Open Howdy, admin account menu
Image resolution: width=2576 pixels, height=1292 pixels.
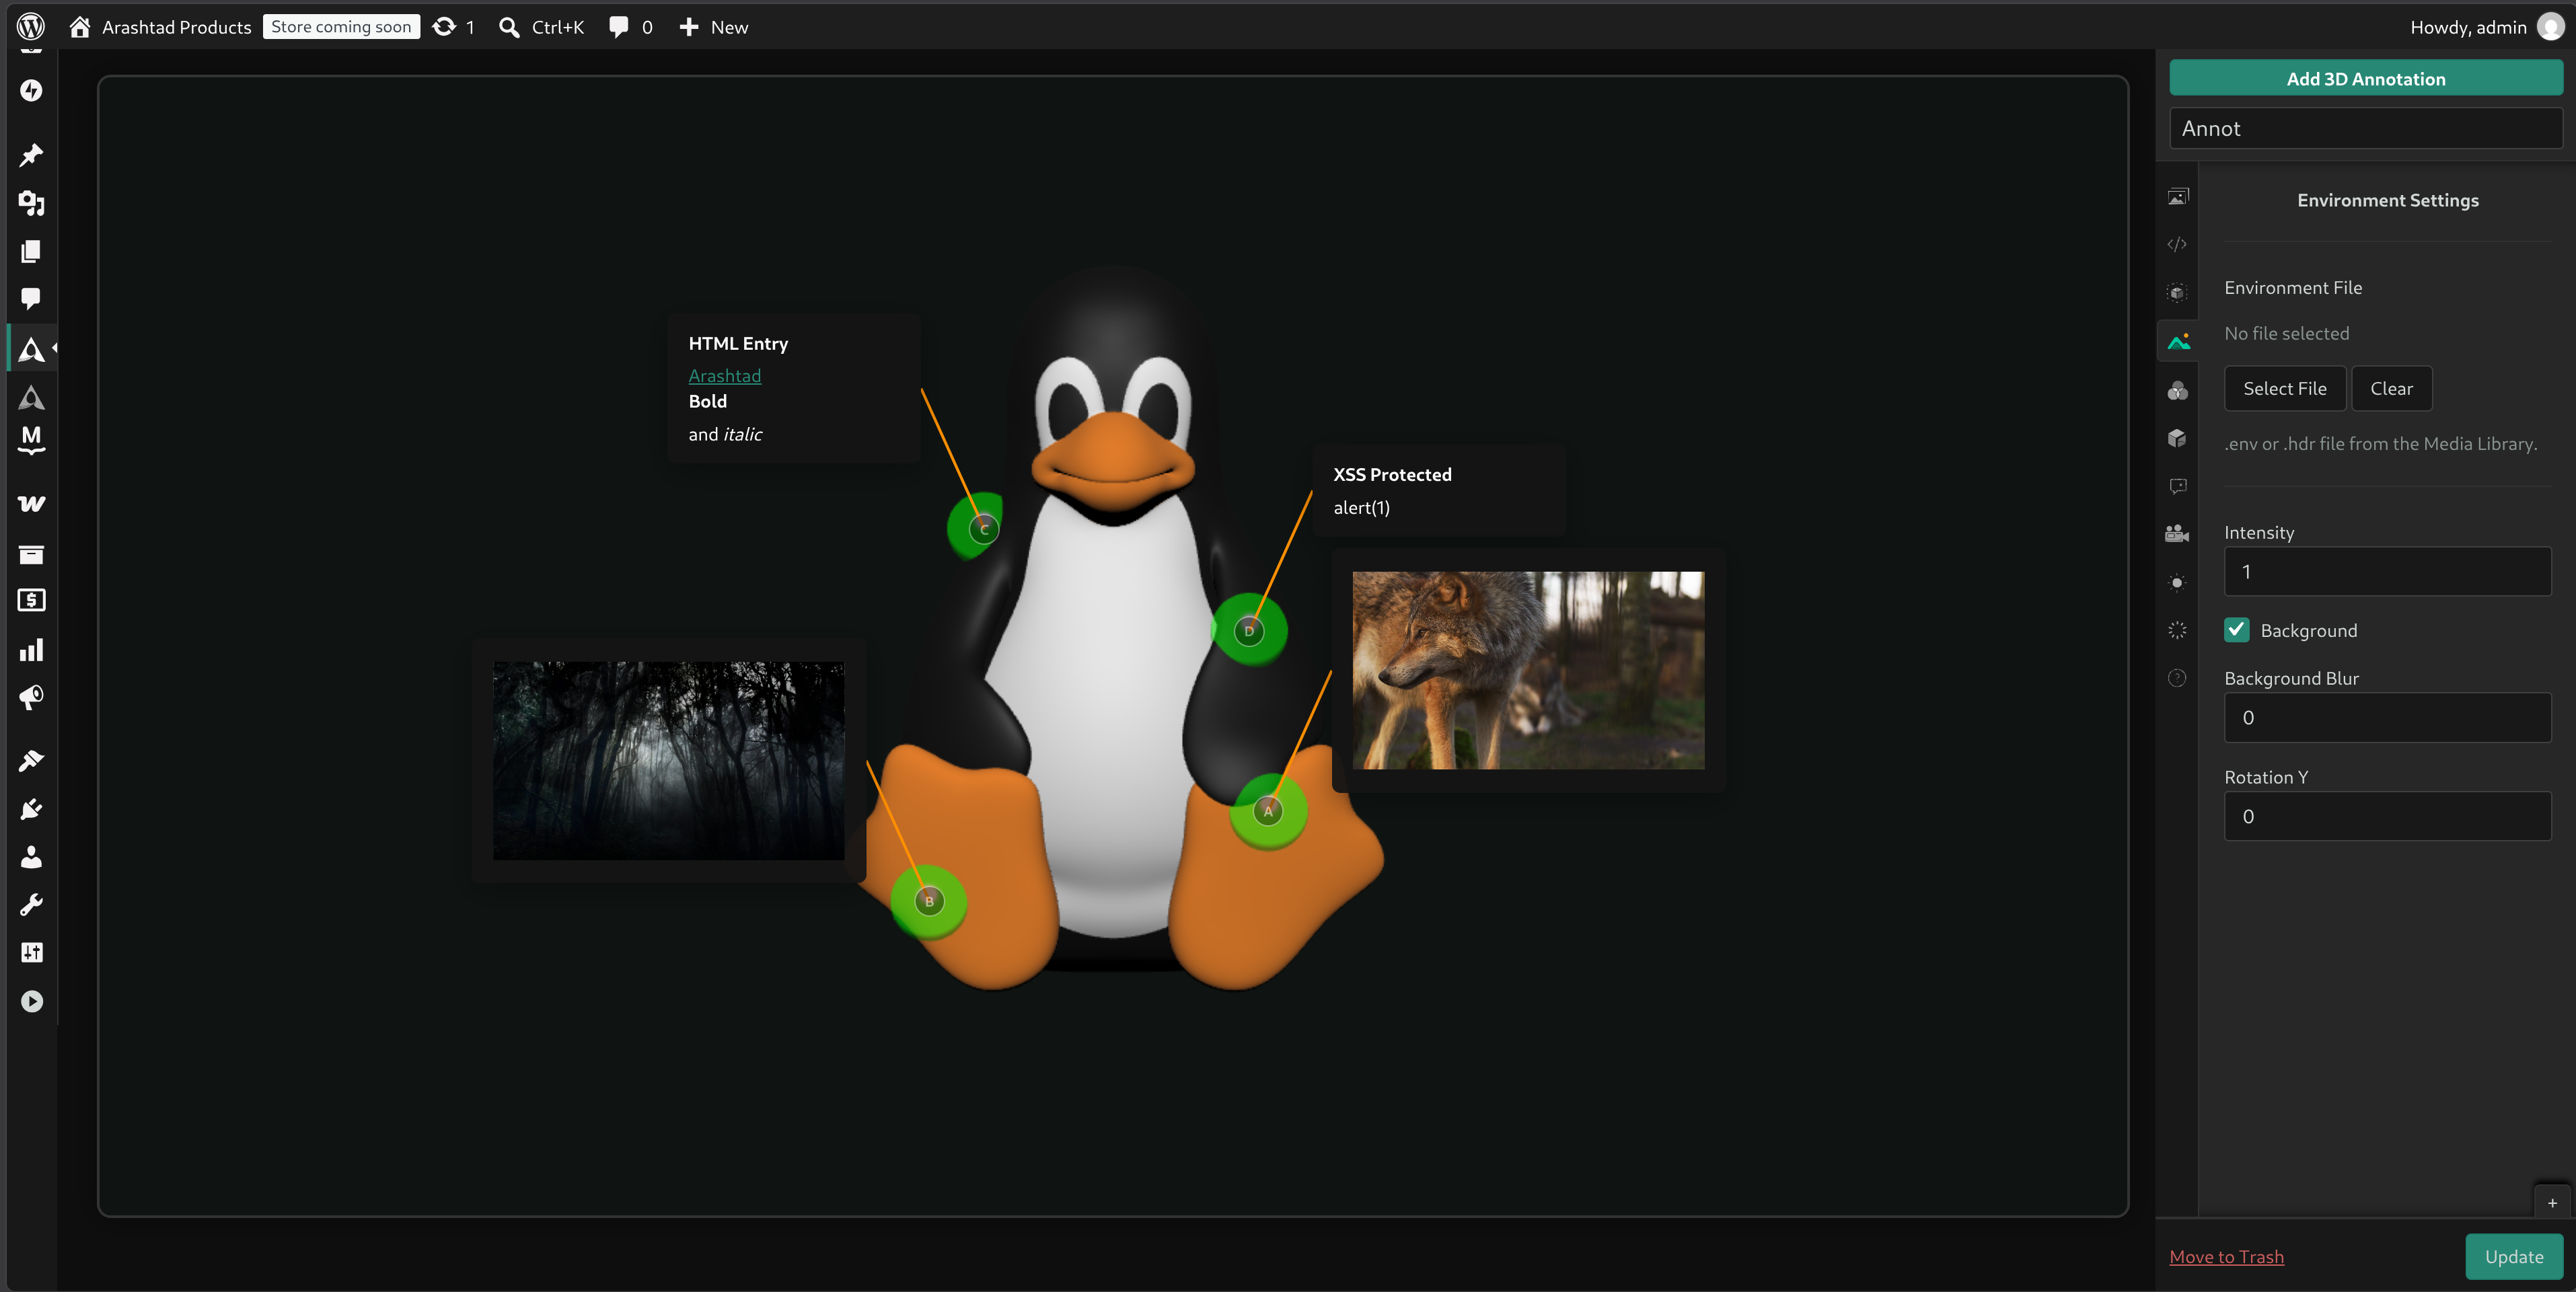(2486, 27)
